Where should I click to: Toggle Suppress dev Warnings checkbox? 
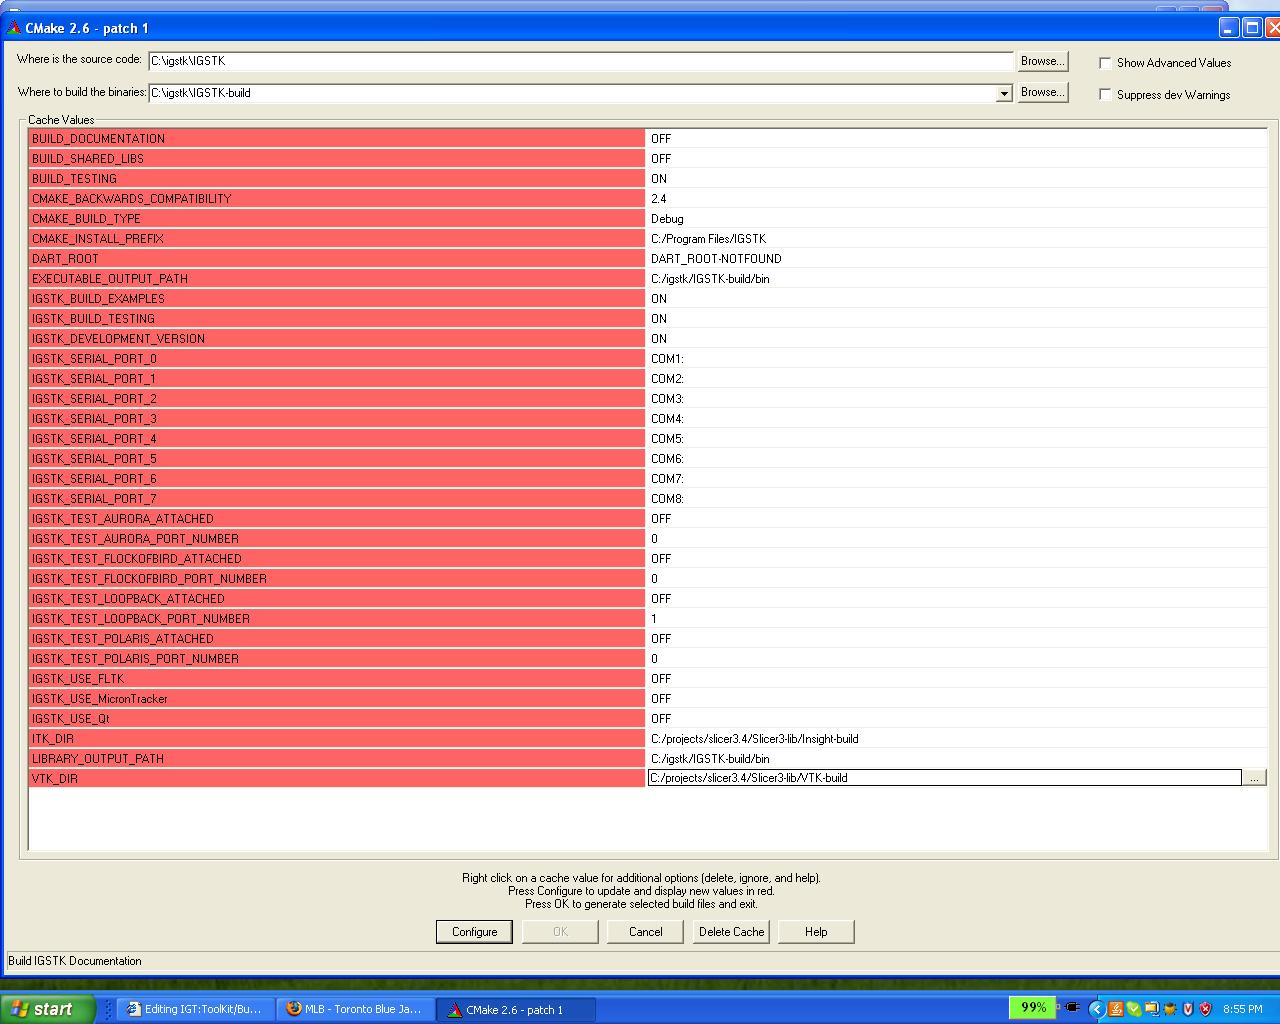1105,95
